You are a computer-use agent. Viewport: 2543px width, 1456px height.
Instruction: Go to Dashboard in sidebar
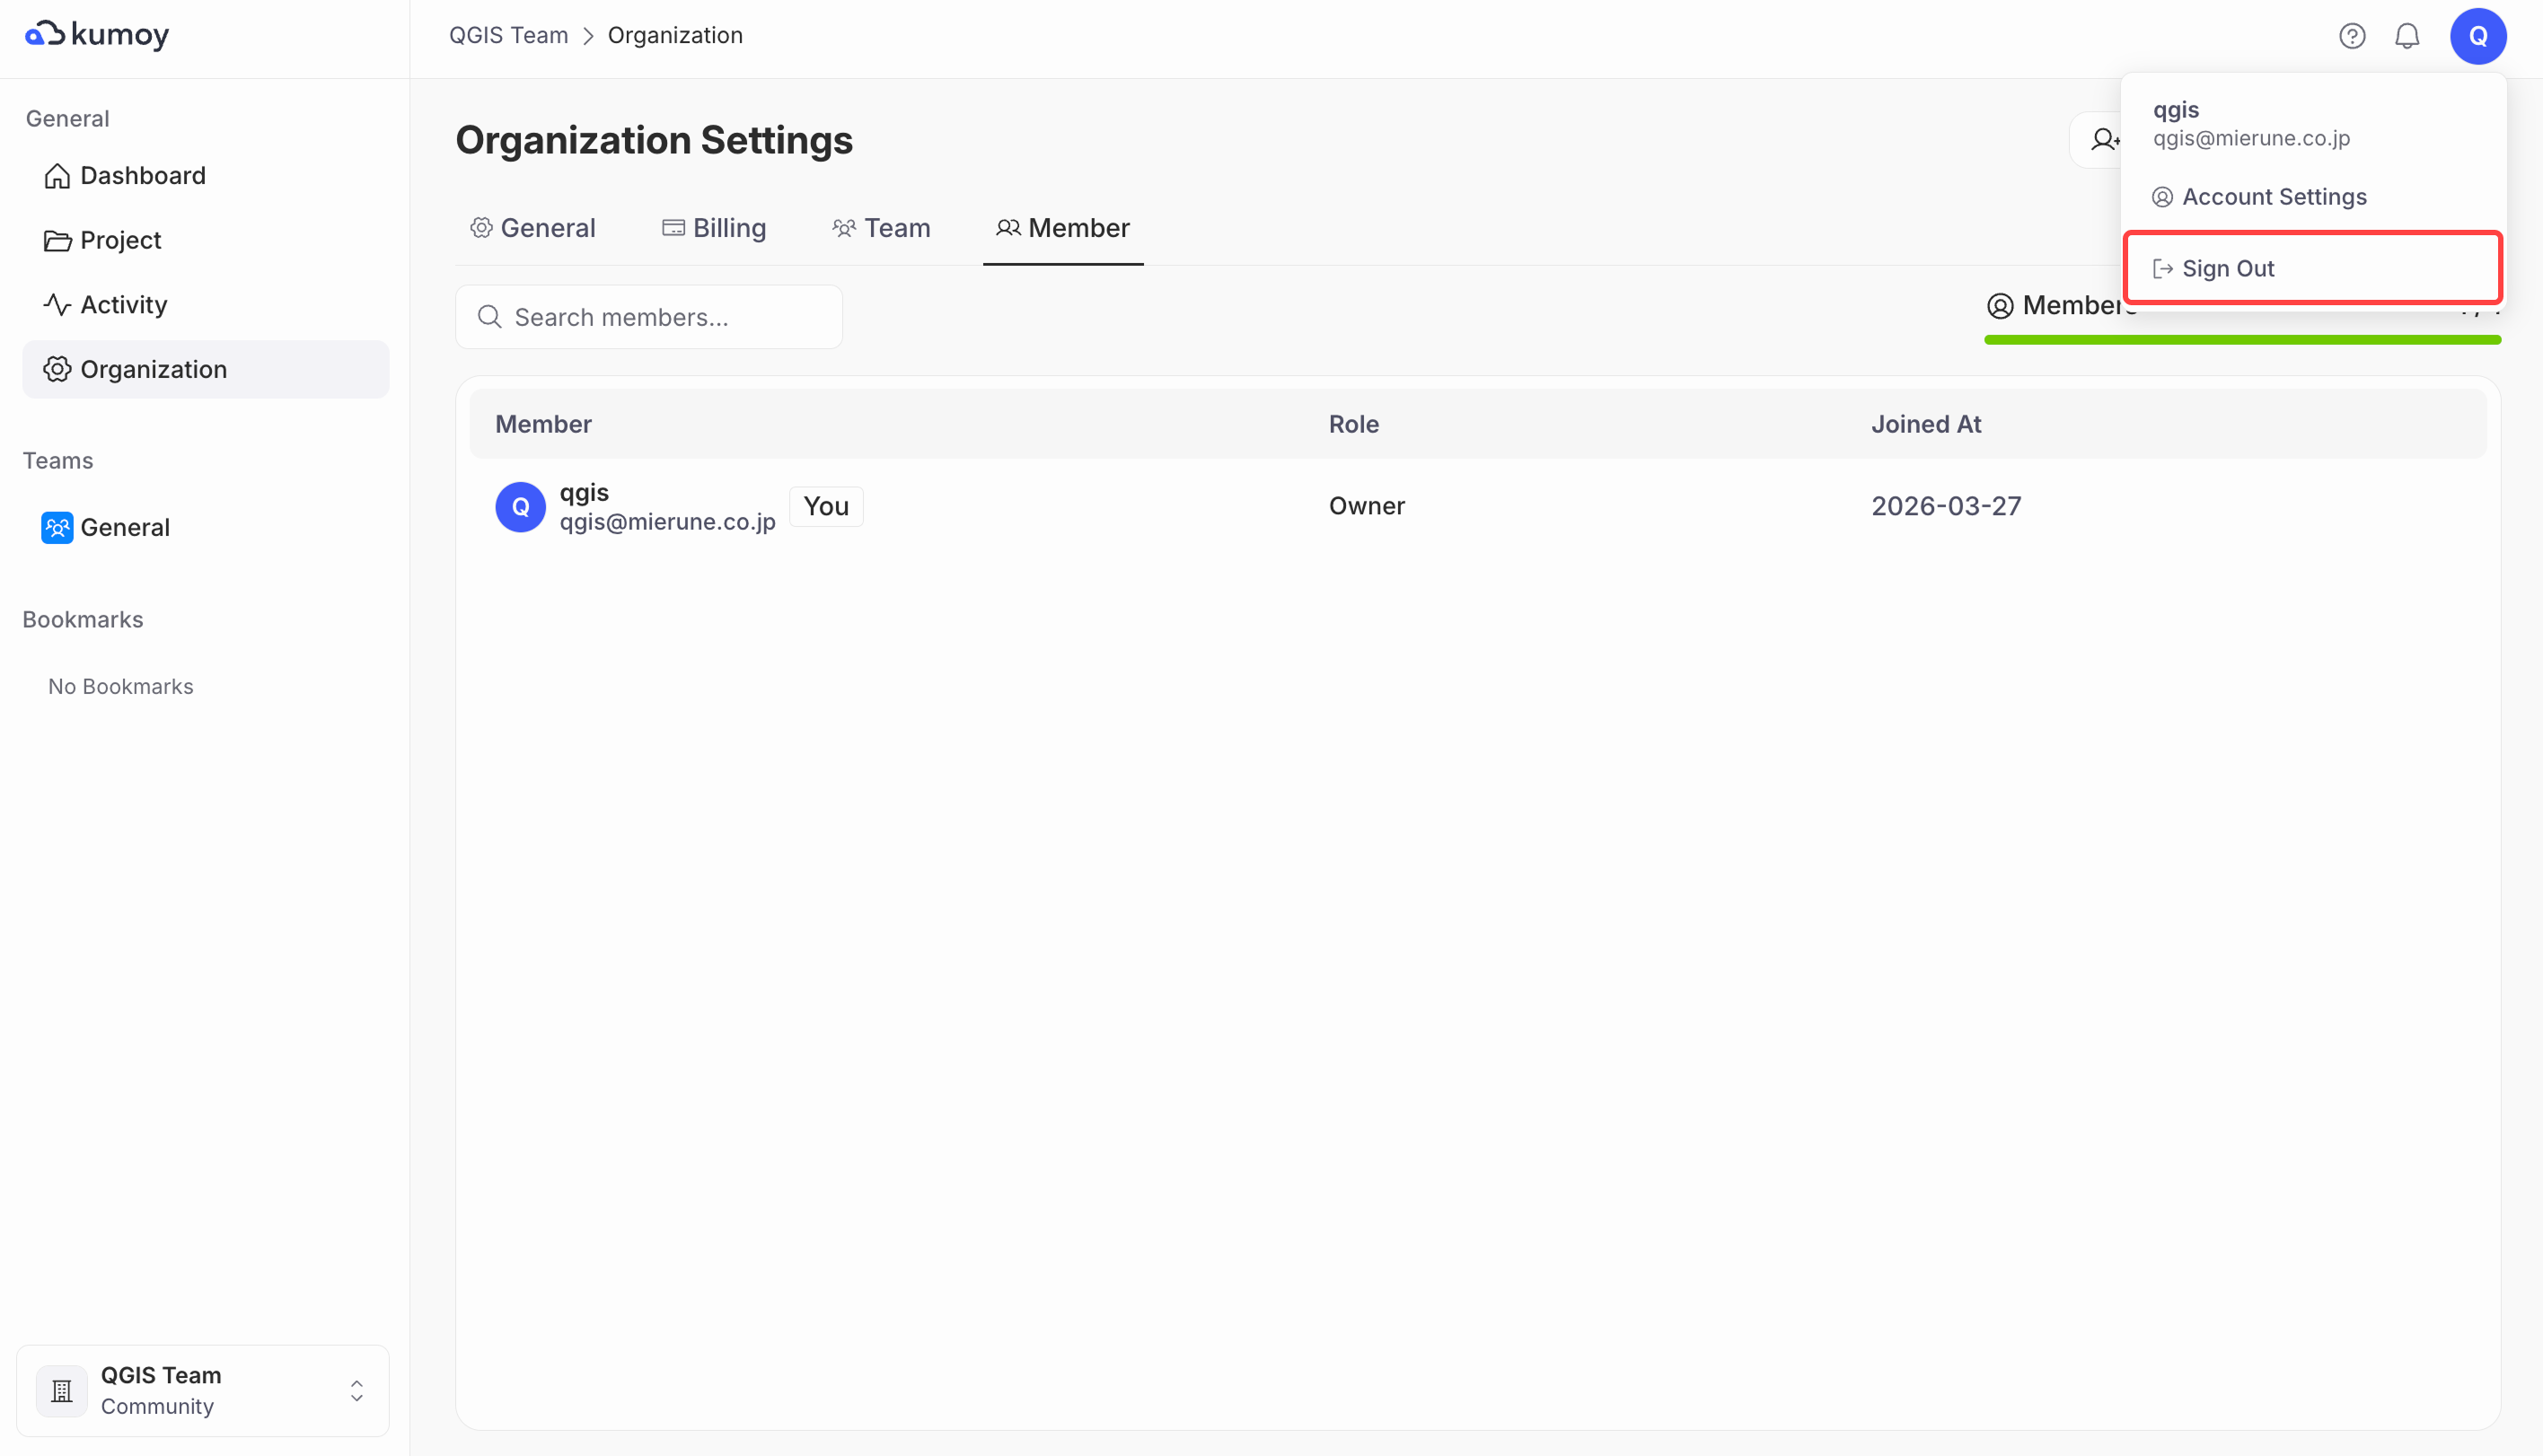coord(142,176)
